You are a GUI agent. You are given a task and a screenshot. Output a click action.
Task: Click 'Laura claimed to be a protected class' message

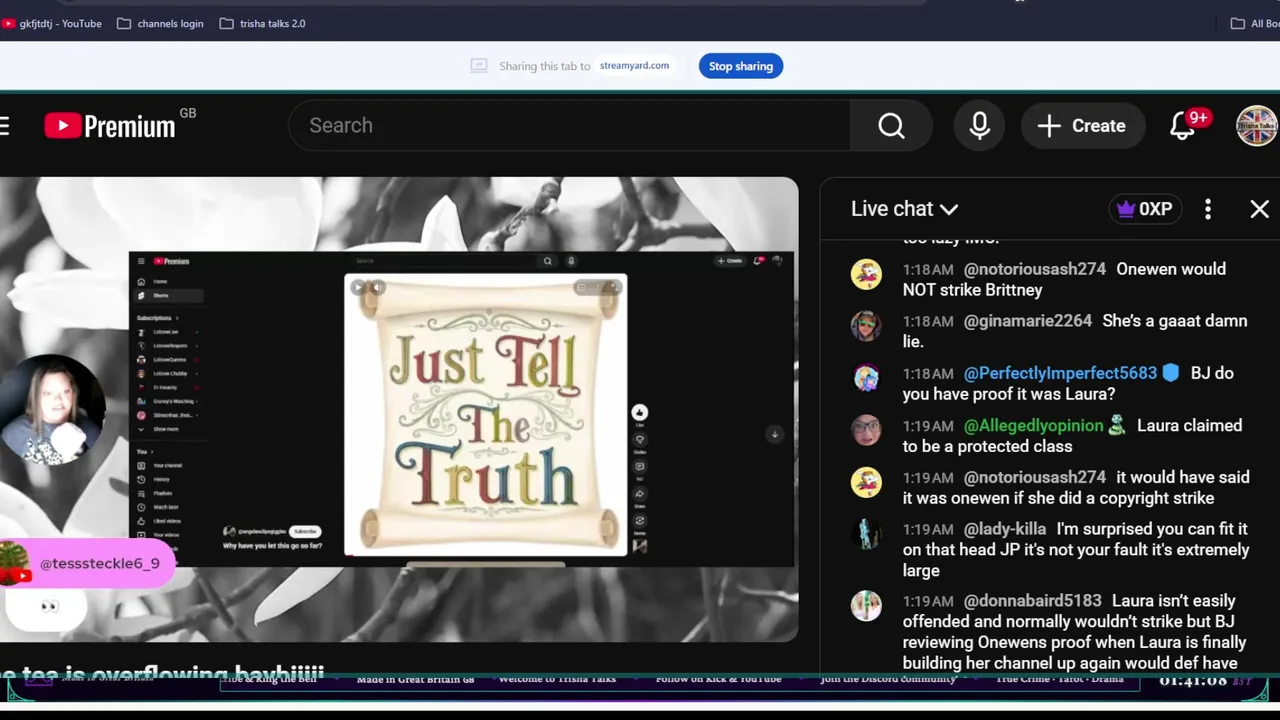1072,436
